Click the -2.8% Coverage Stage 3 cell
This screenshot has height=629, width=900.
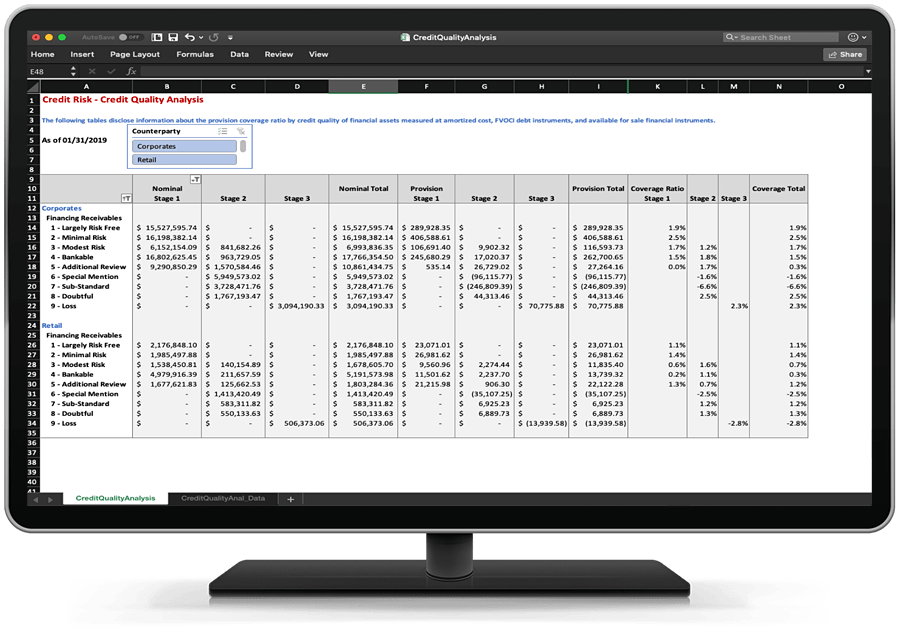coord(734,423)
